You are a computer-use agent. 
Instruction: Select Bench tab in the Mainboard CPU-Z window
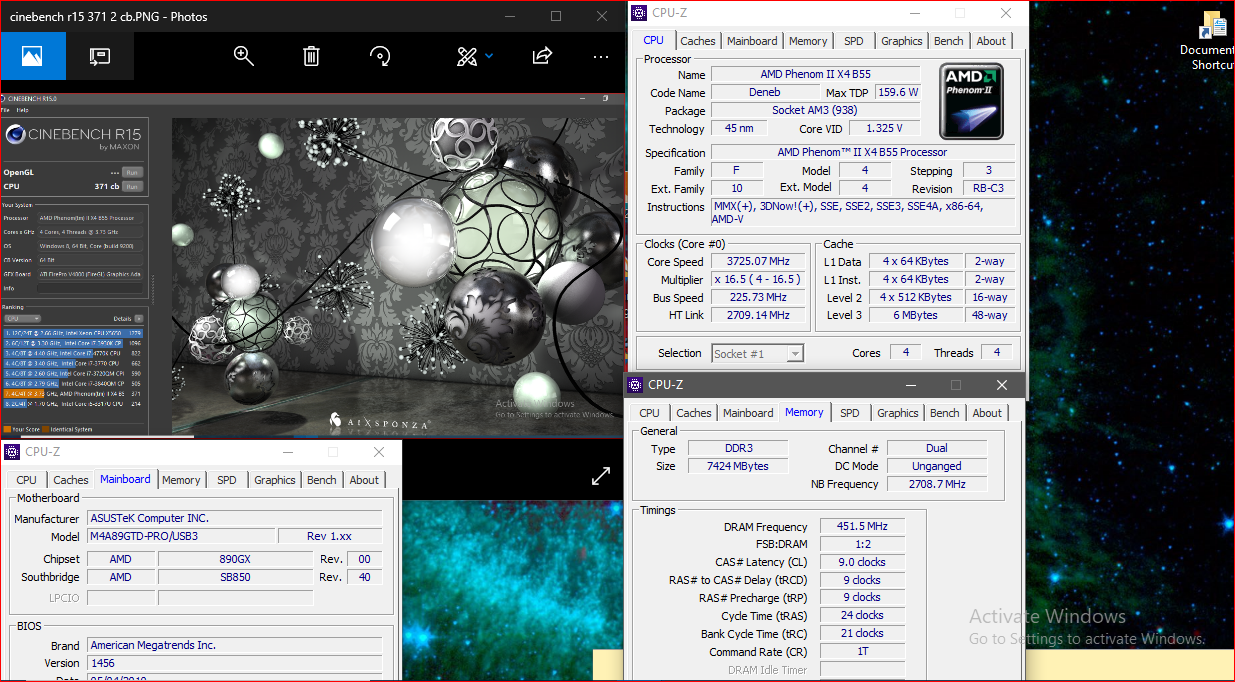(322, 480)
